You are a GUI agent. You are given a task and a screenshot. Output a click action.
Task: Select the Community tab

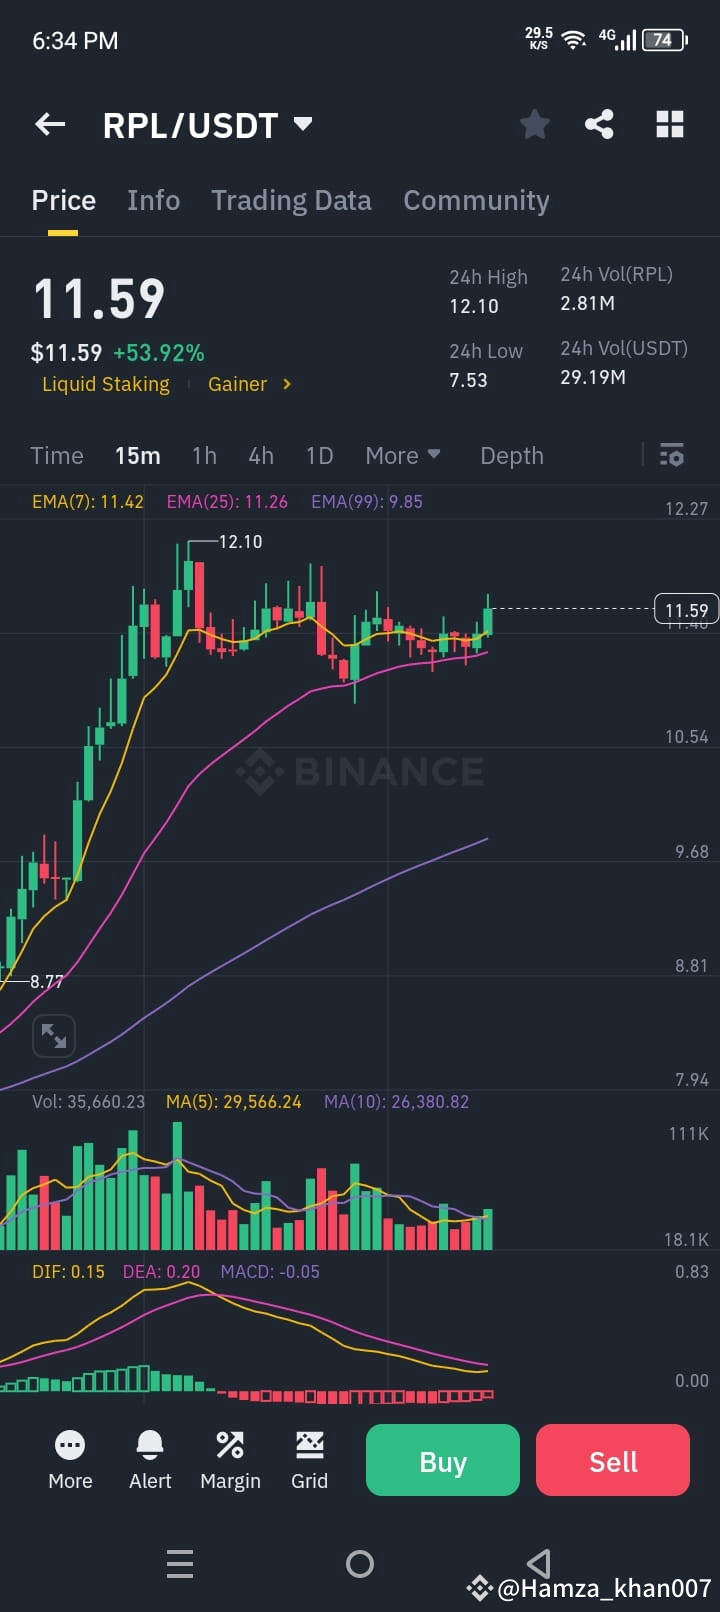[476, 200]
